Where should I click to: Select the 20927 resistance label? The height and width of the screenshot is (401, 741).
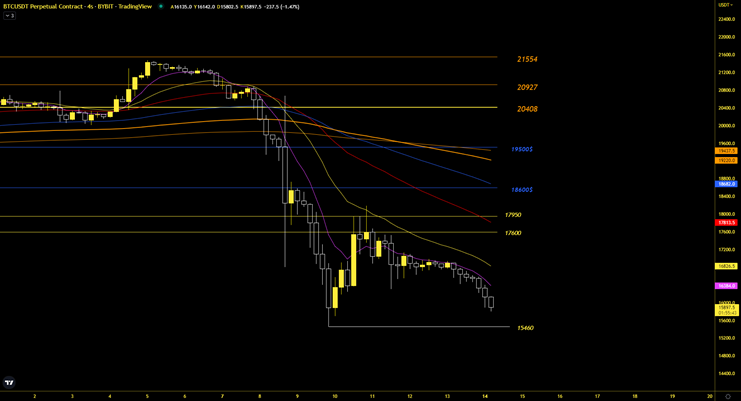(x=527, y=88)
